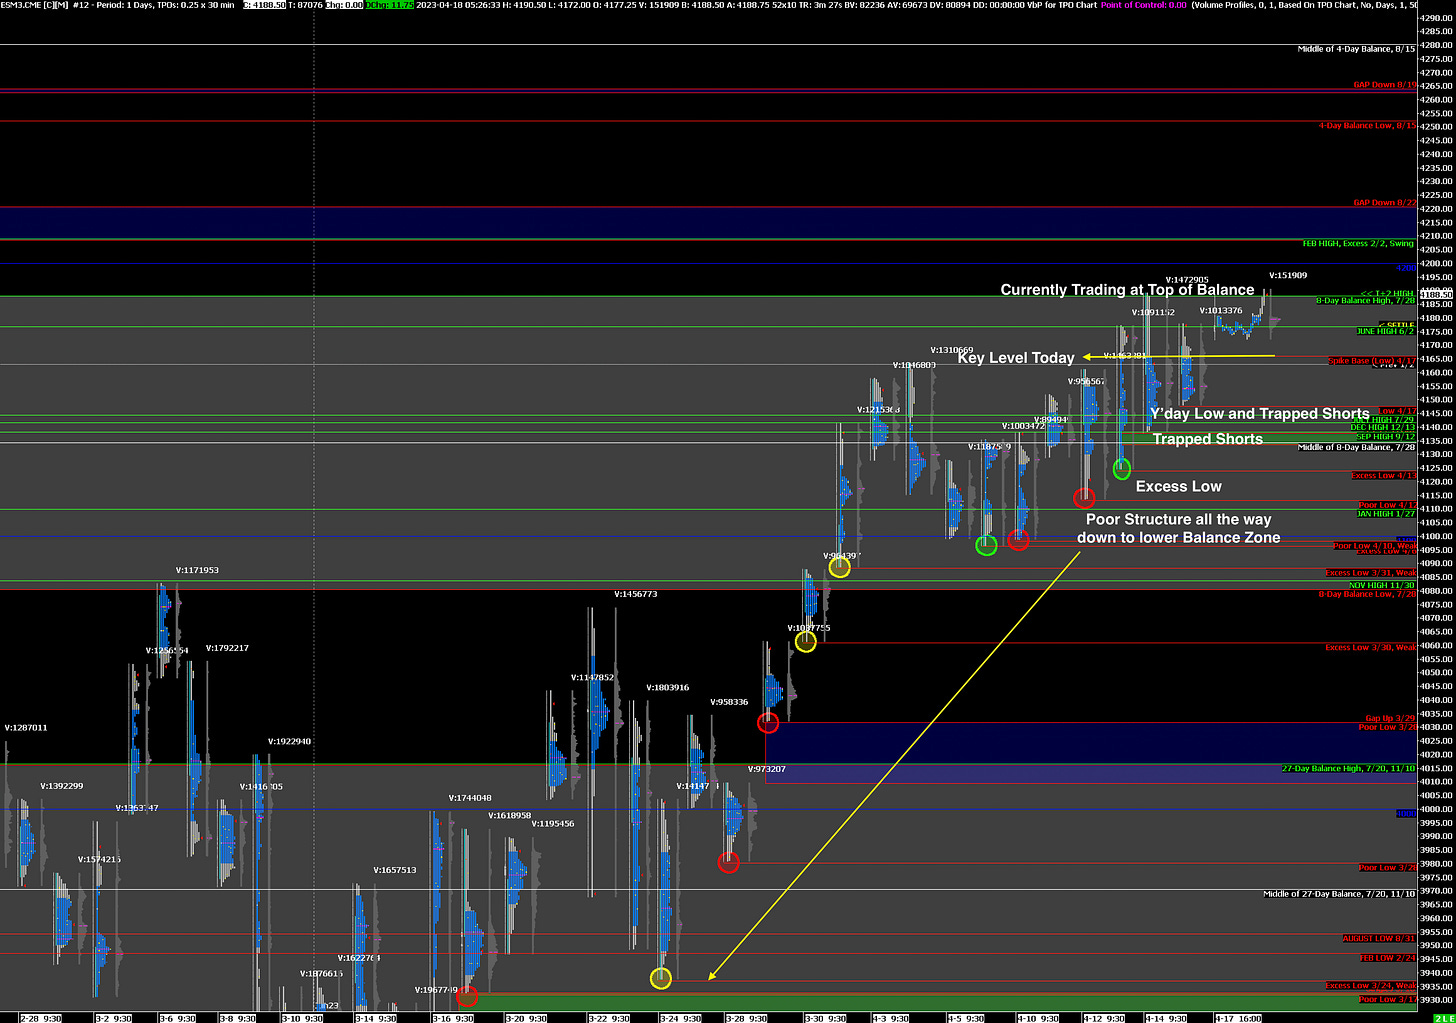Viewport: 1456px width, 1023px height.
Task: Select the 'FEB HIGH, Excess 2/2, Swing' label
Action: coord(1358,244)
